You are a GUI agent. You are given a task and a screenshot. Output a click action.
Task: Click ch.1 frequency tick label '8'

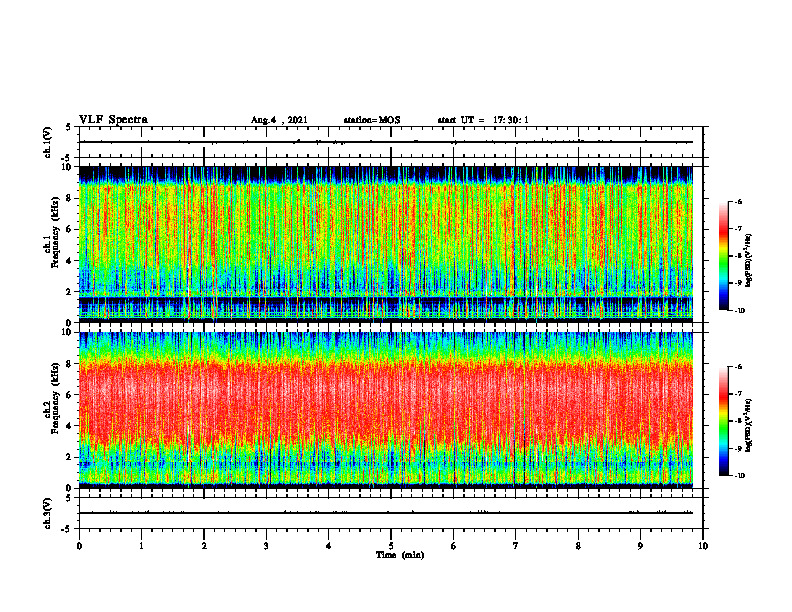coord(70,198)
